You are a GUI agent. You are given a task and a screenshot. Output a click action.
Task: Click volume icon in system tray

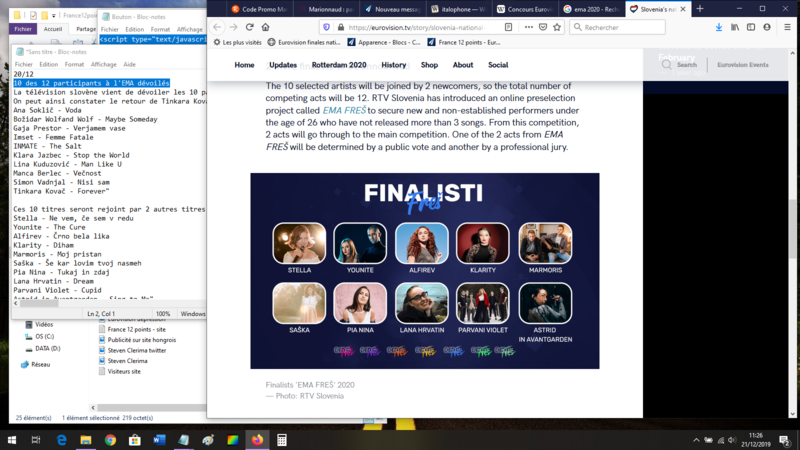click(x=732, y=440)
